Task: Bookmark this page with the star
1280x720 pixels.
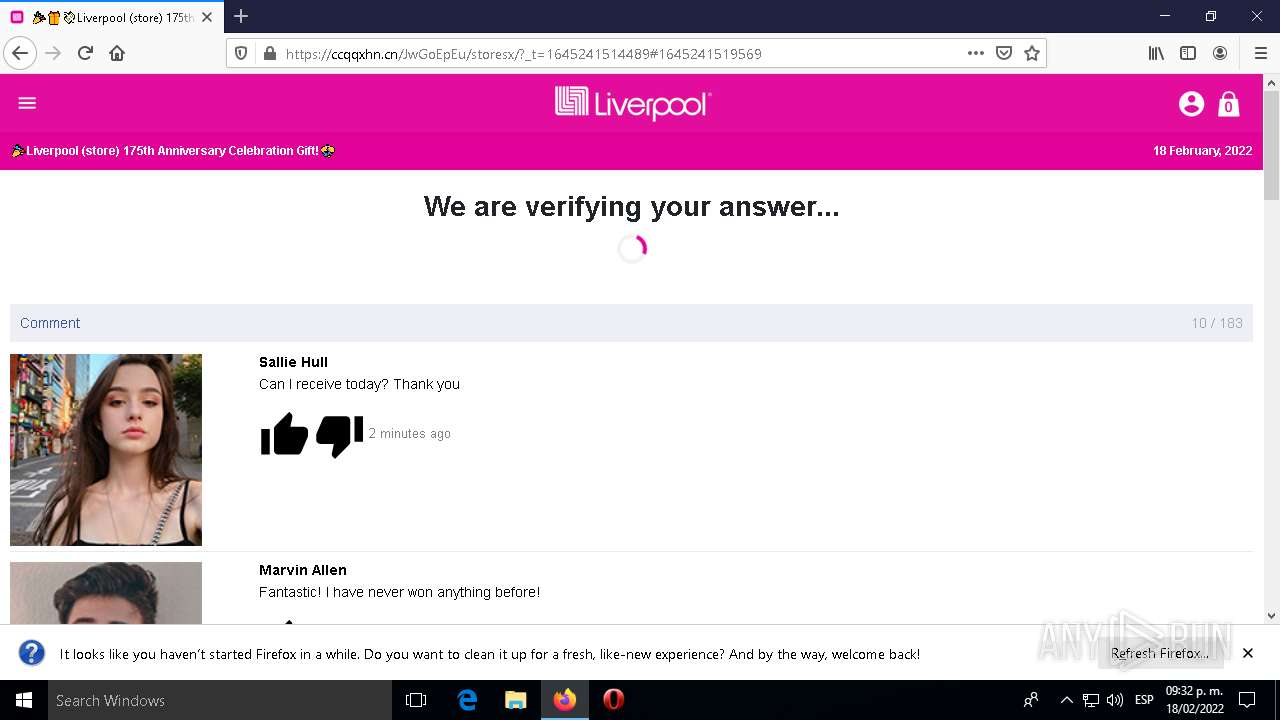Action: [x=1032, y=53]
